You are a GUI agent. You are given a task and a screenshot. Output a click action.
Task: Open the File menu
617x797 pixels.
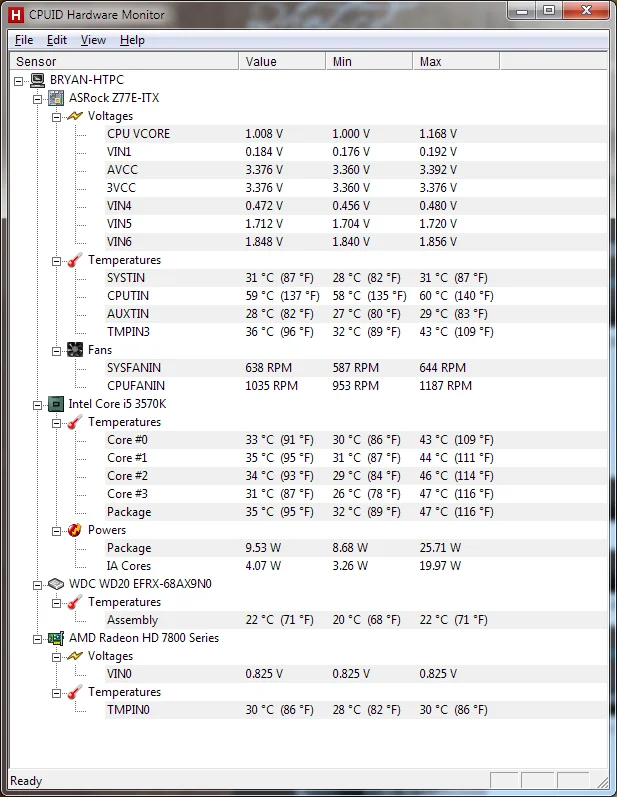pyautogui.click(x=24, y=40)
